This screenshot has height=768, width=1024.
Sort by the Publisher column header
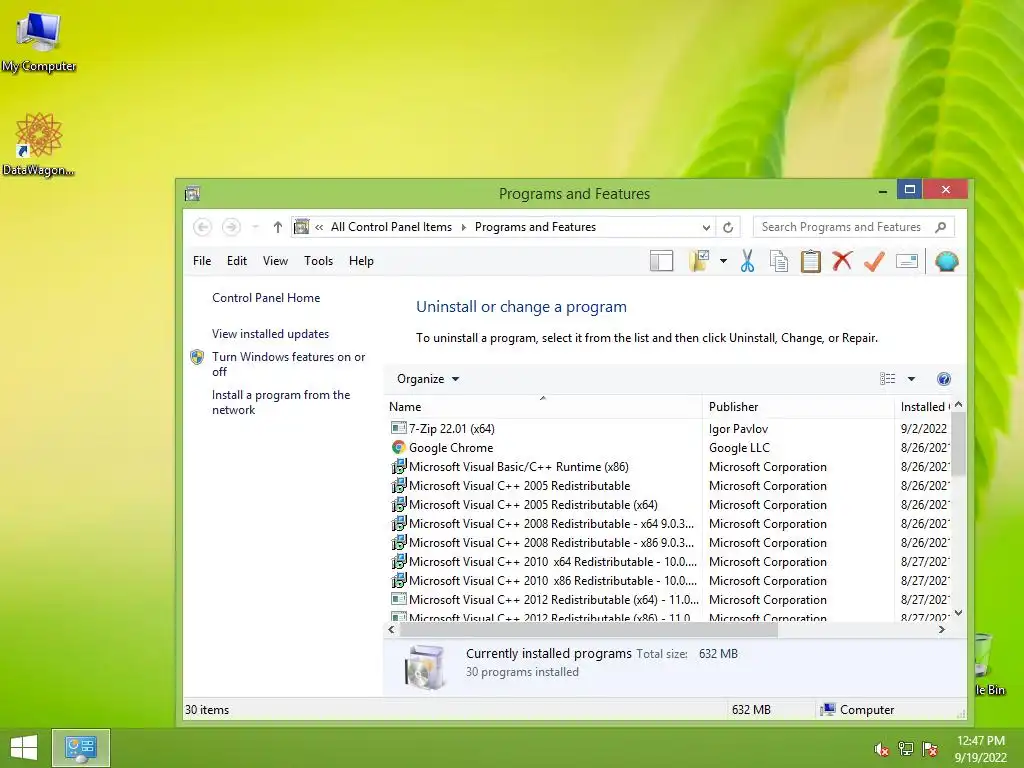click(798, 407)
